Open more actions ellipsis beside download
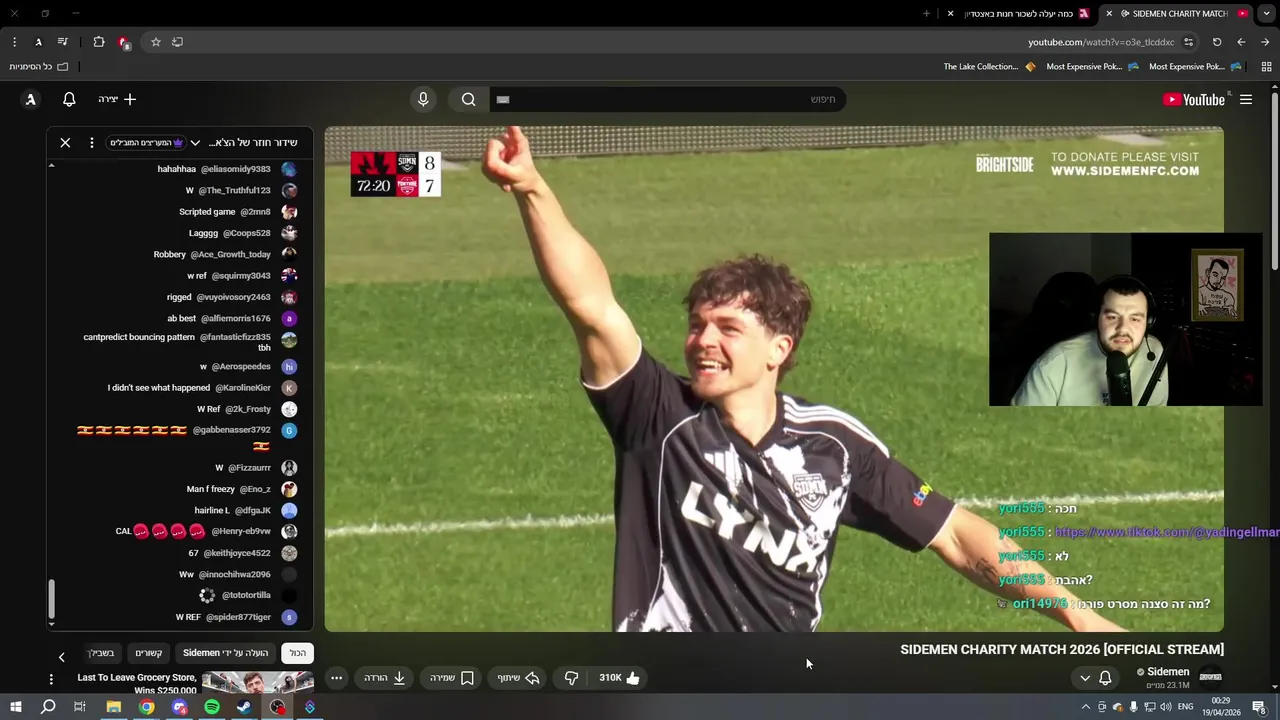1280x720 pixels. 336,678
